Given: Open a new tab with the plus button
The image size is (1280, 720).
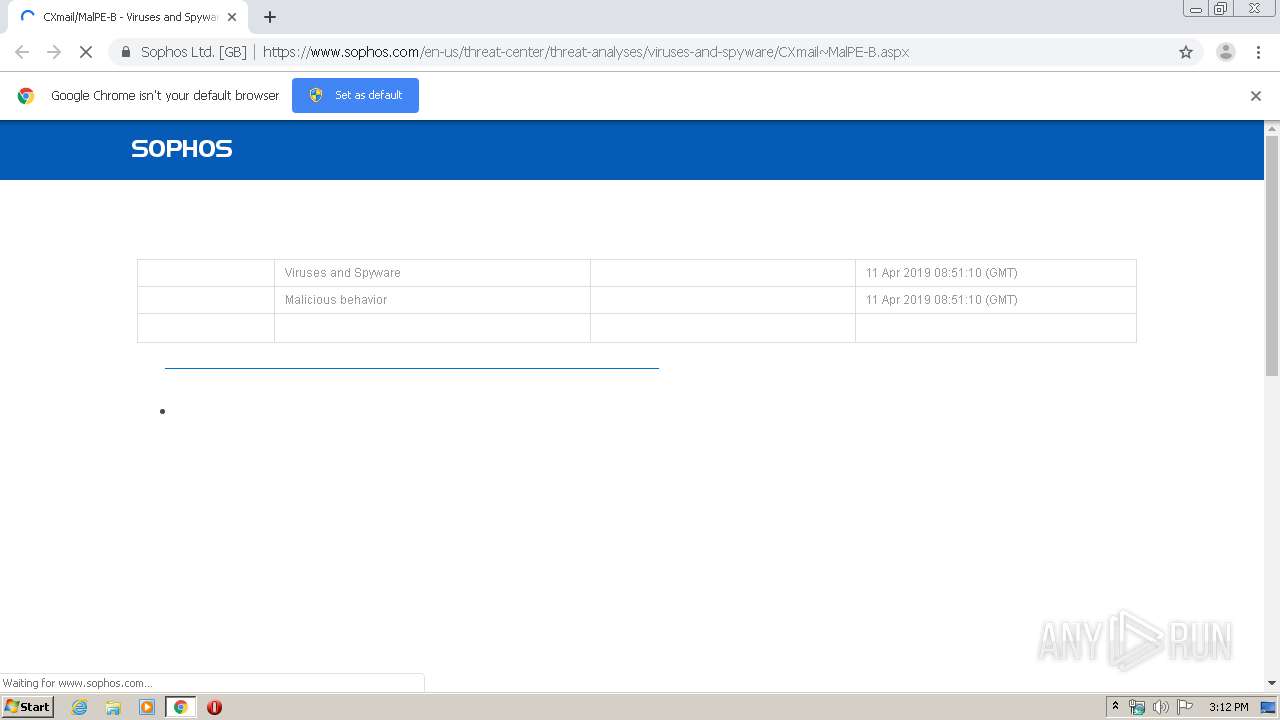Looking at the screenshot, I should click(x=270, y=17).
